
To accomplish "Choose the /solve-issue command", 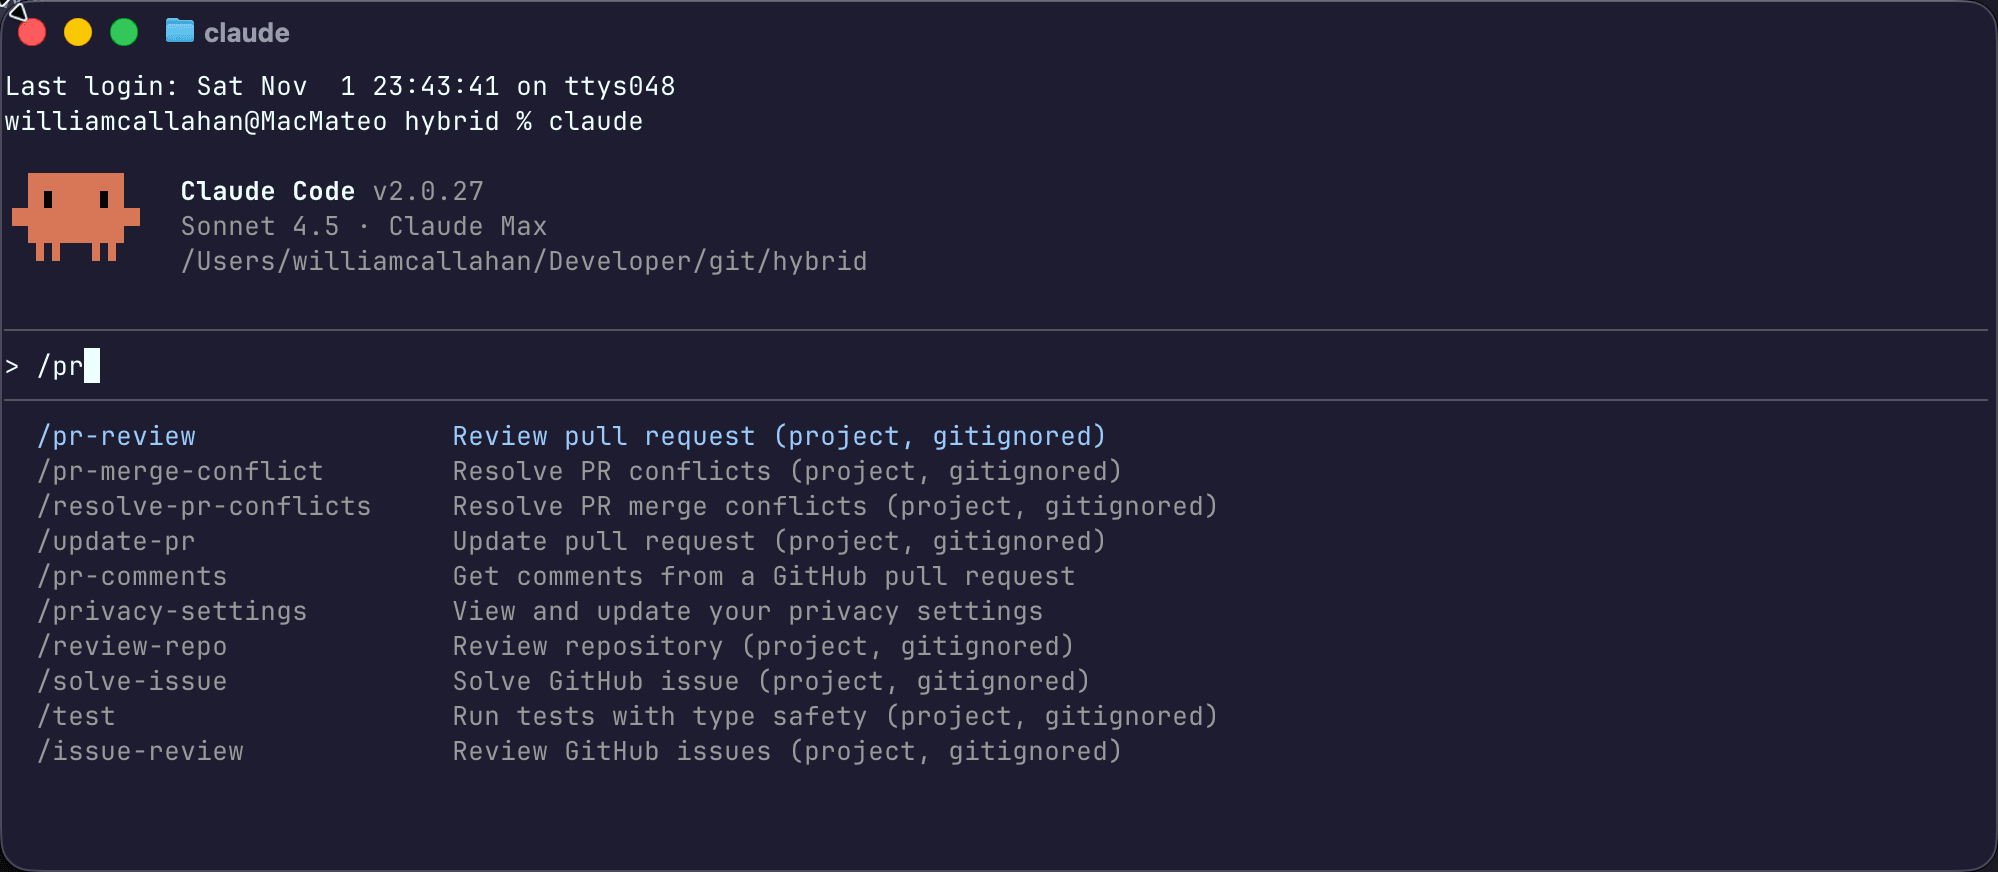I will [x=132, y=681].
